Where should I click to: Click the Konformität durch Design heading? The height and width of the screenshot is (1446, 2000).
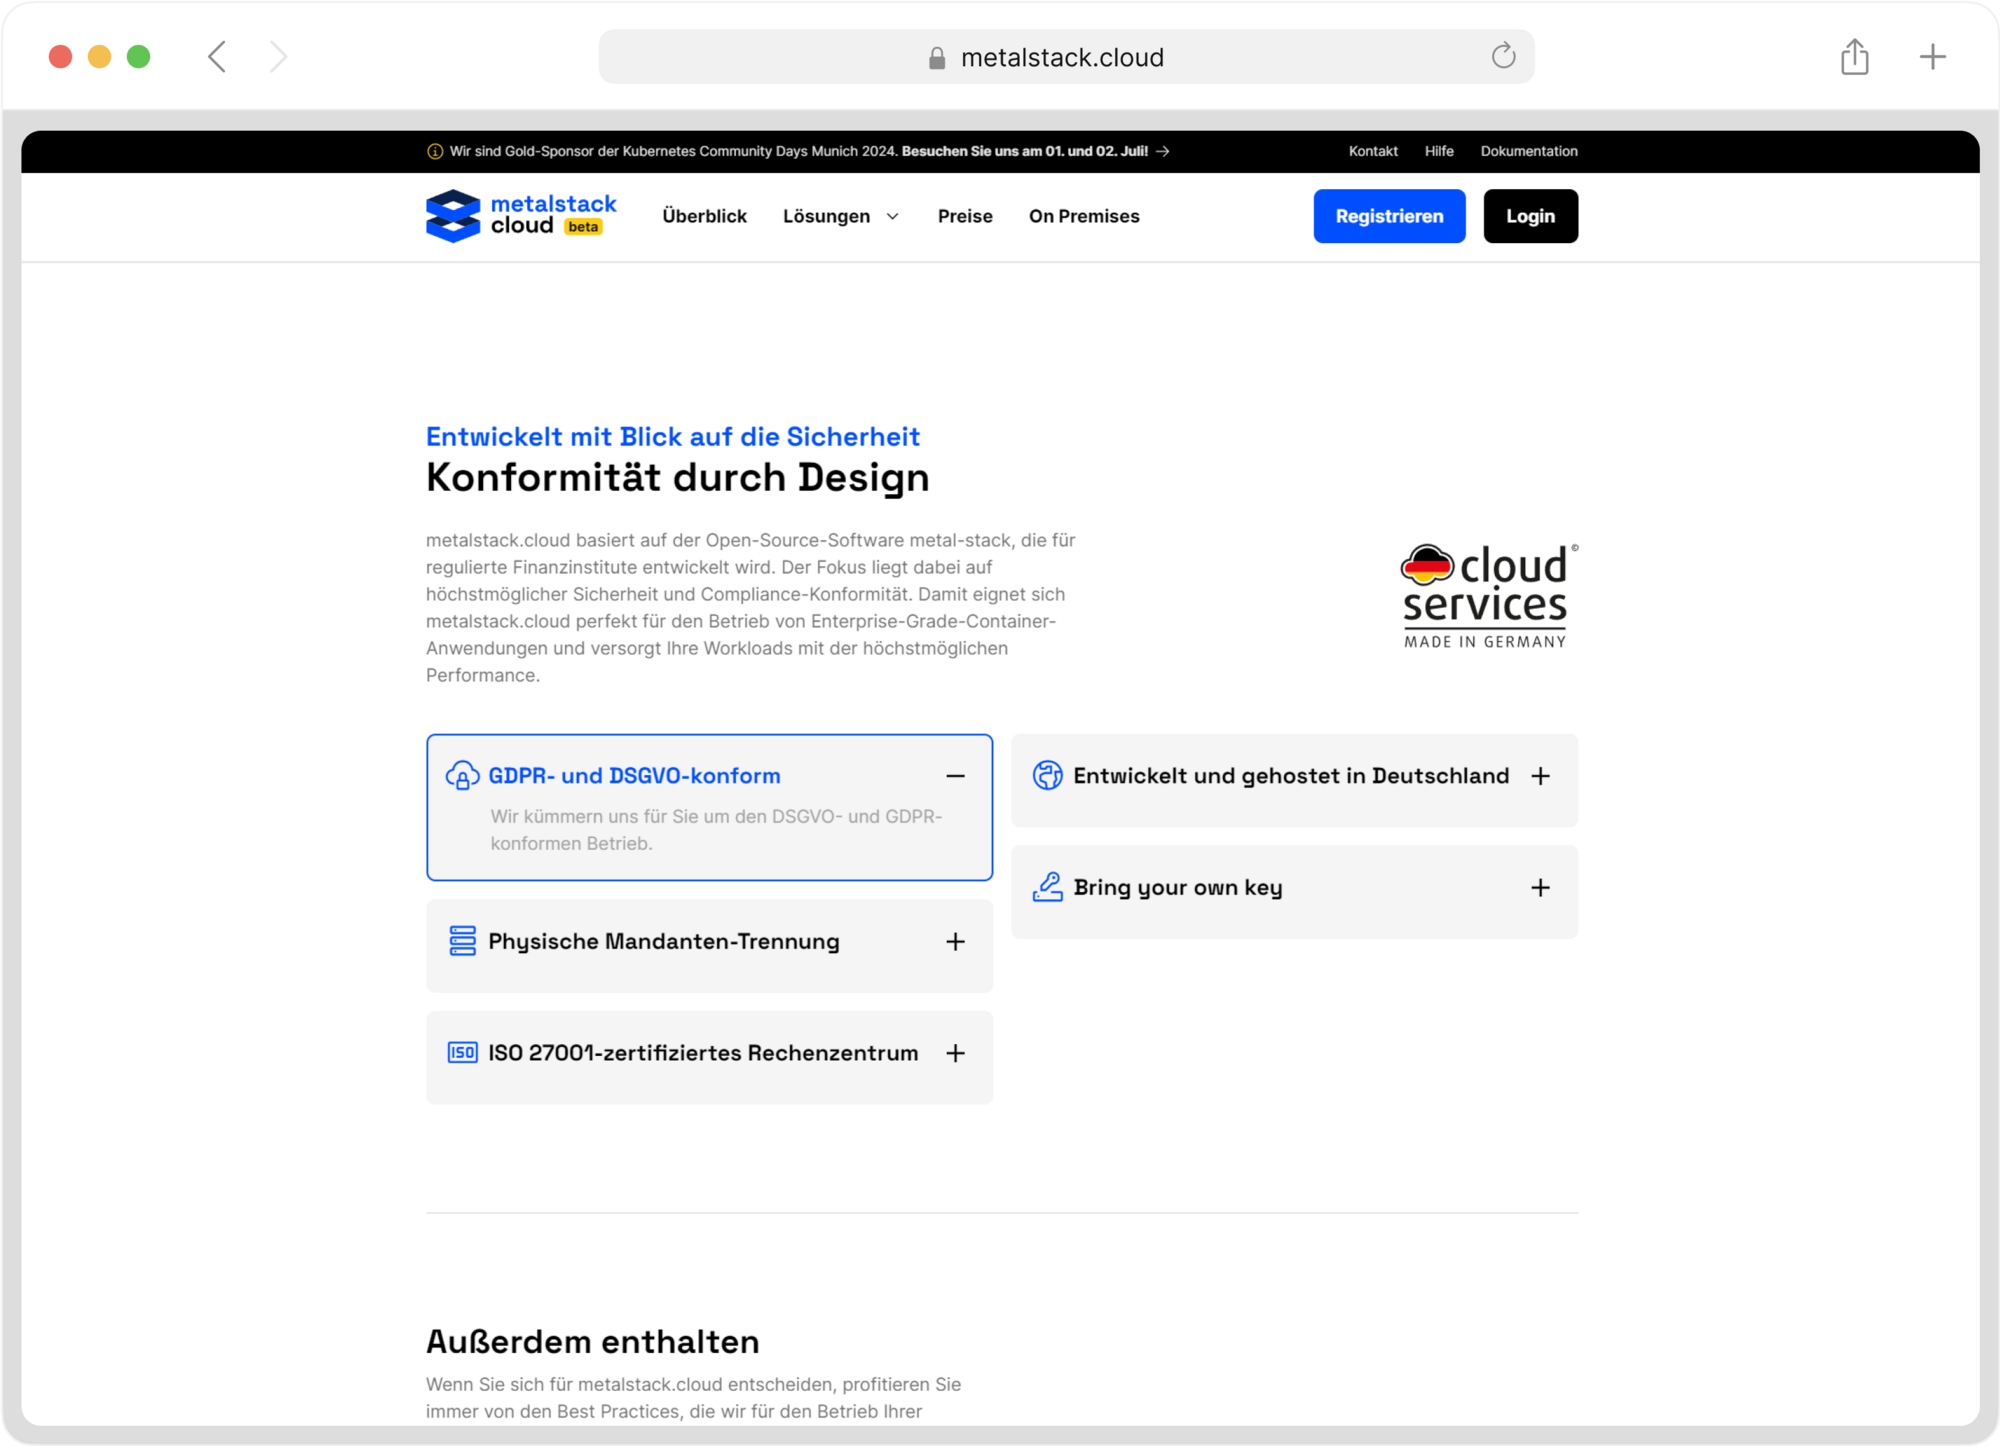pos(677,478)
